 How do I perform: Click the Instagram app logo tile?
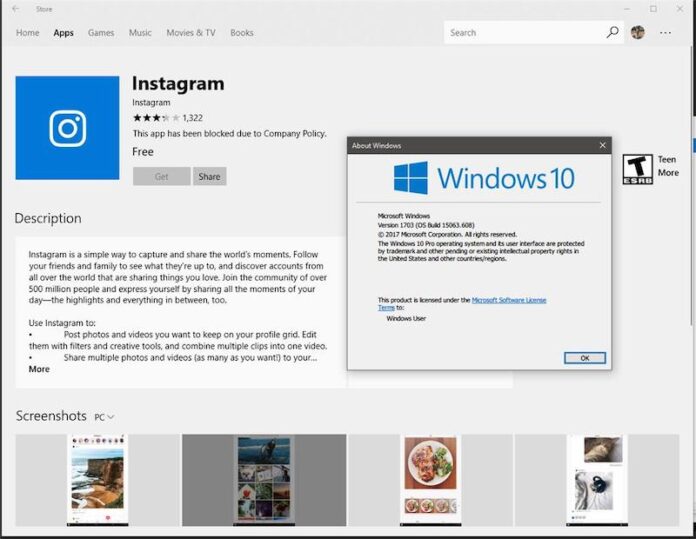(x=67, y=128)
